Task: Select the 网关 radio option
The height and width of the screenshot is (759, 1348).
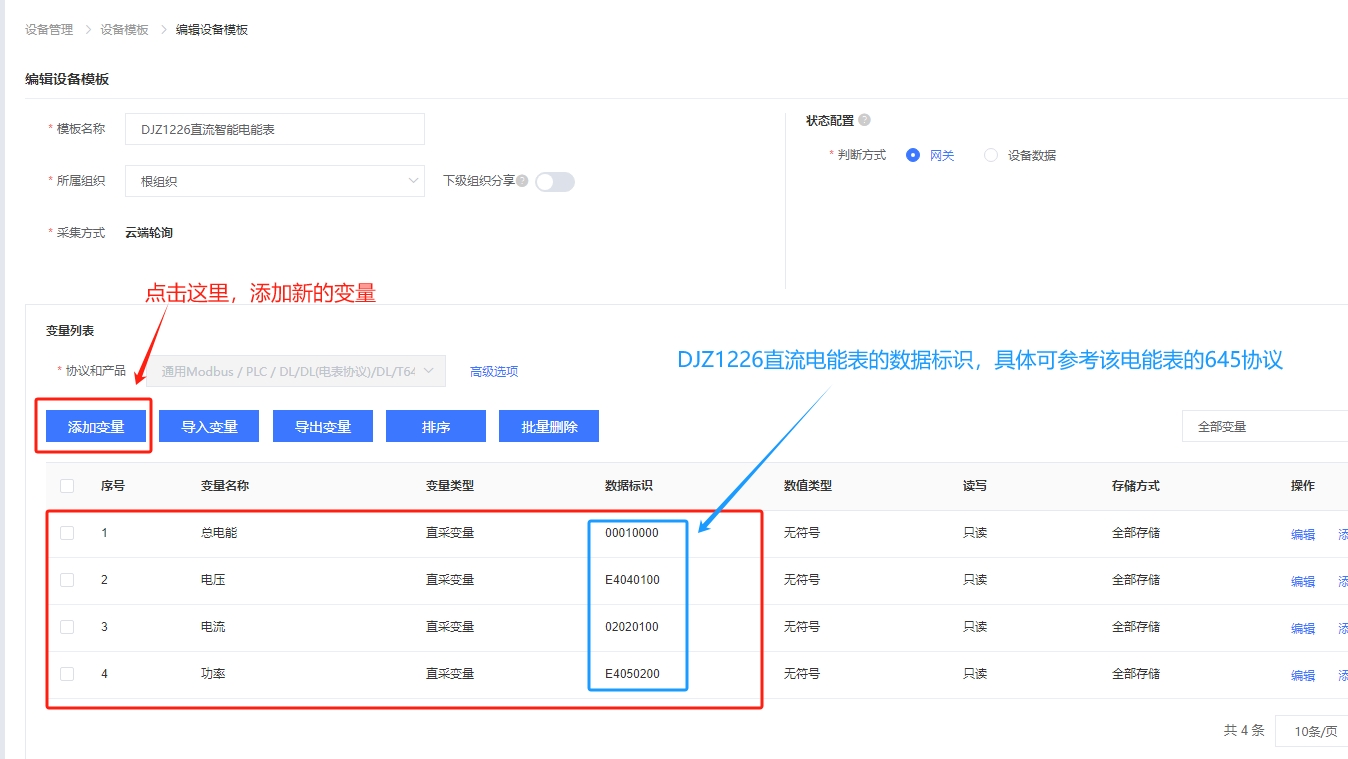Action: 913,155
